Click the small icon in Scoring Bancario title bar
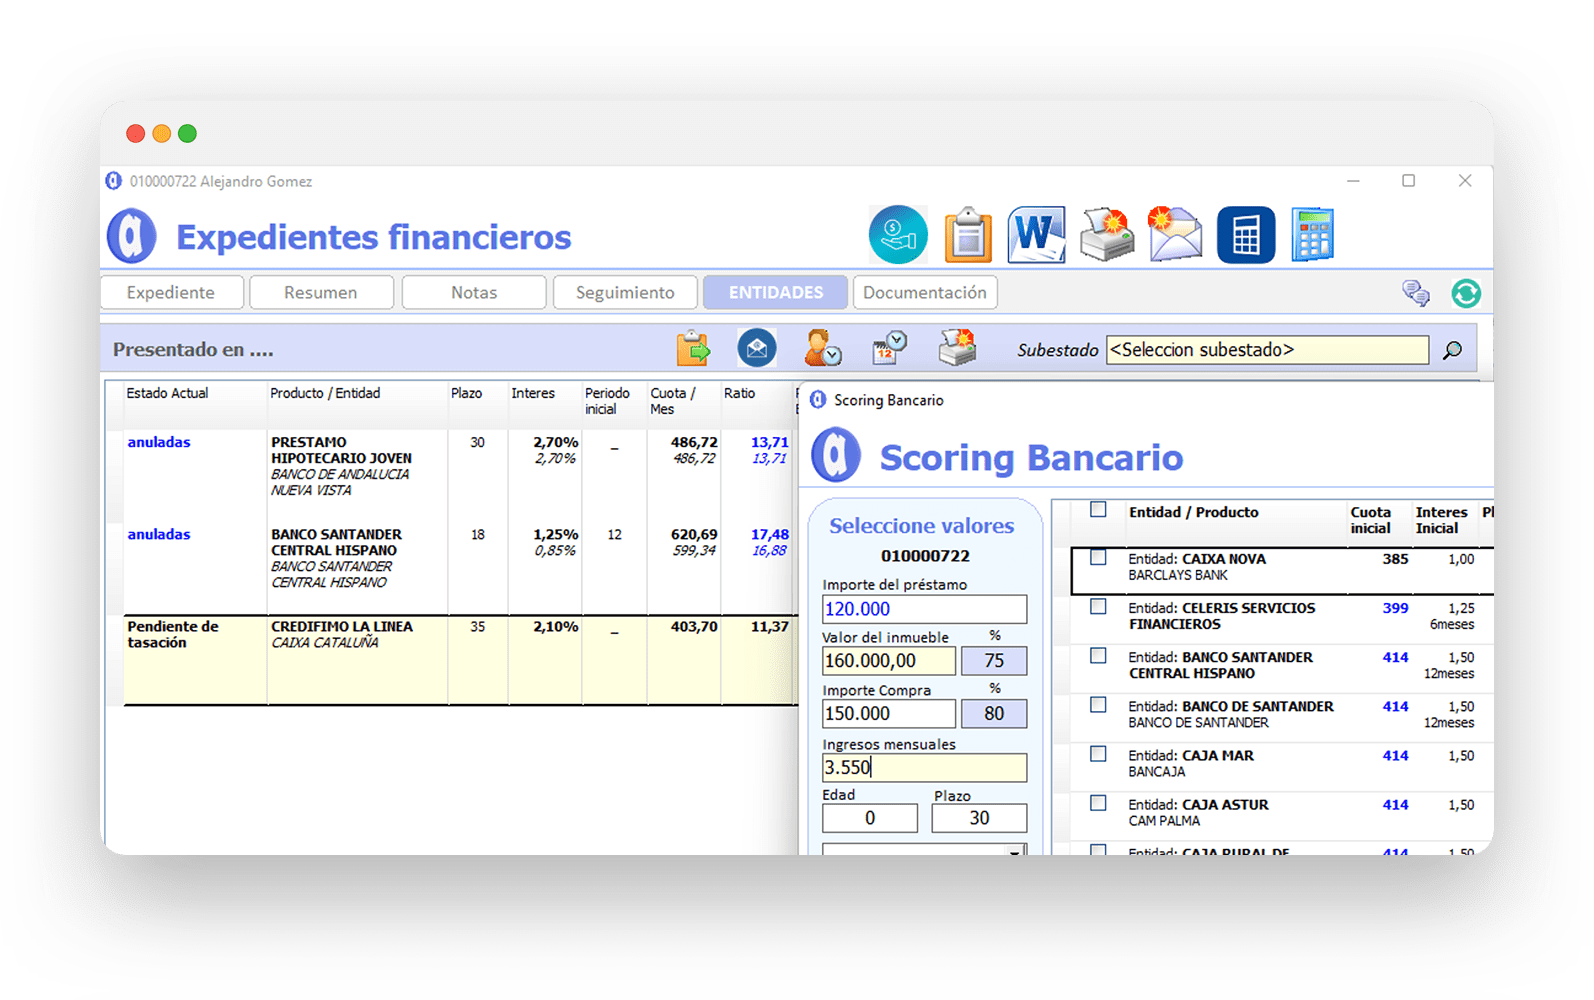 (818, 400)
